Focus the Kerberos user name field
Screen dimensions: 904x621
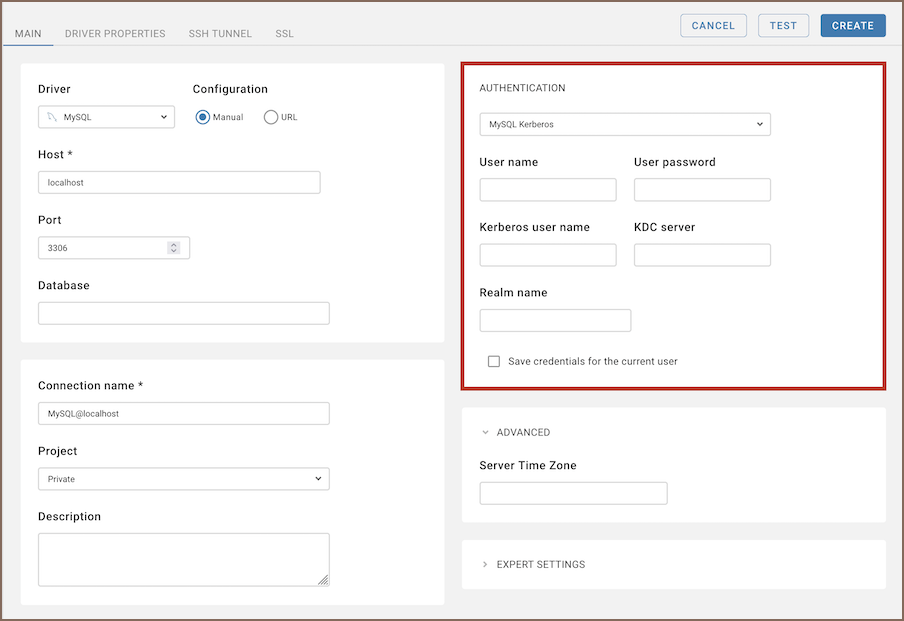point(548,255)
